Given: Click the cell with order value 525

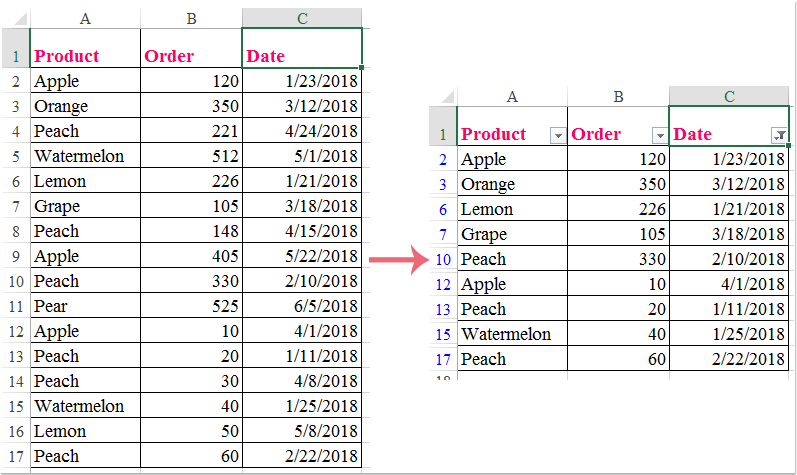Looking at the screenshot, I should 190,306.
